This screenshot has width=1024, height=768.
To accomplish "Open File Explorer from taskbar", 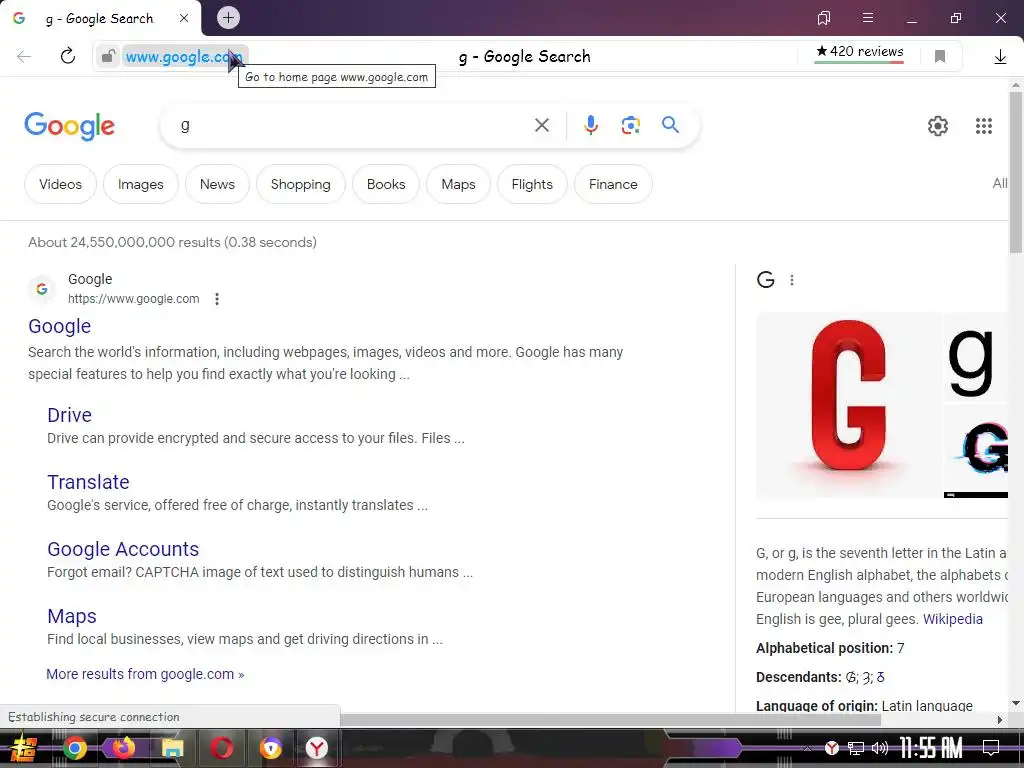I will pyautogui.click(x=172, y=748).
